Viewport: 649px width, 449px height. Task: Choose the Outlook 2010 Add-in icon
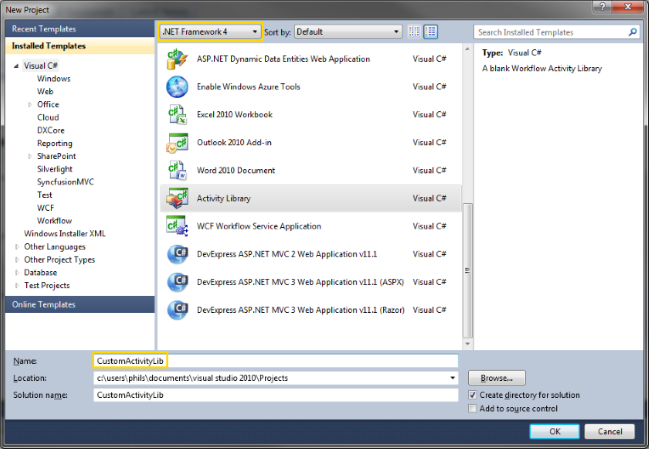tap(177, 142)
